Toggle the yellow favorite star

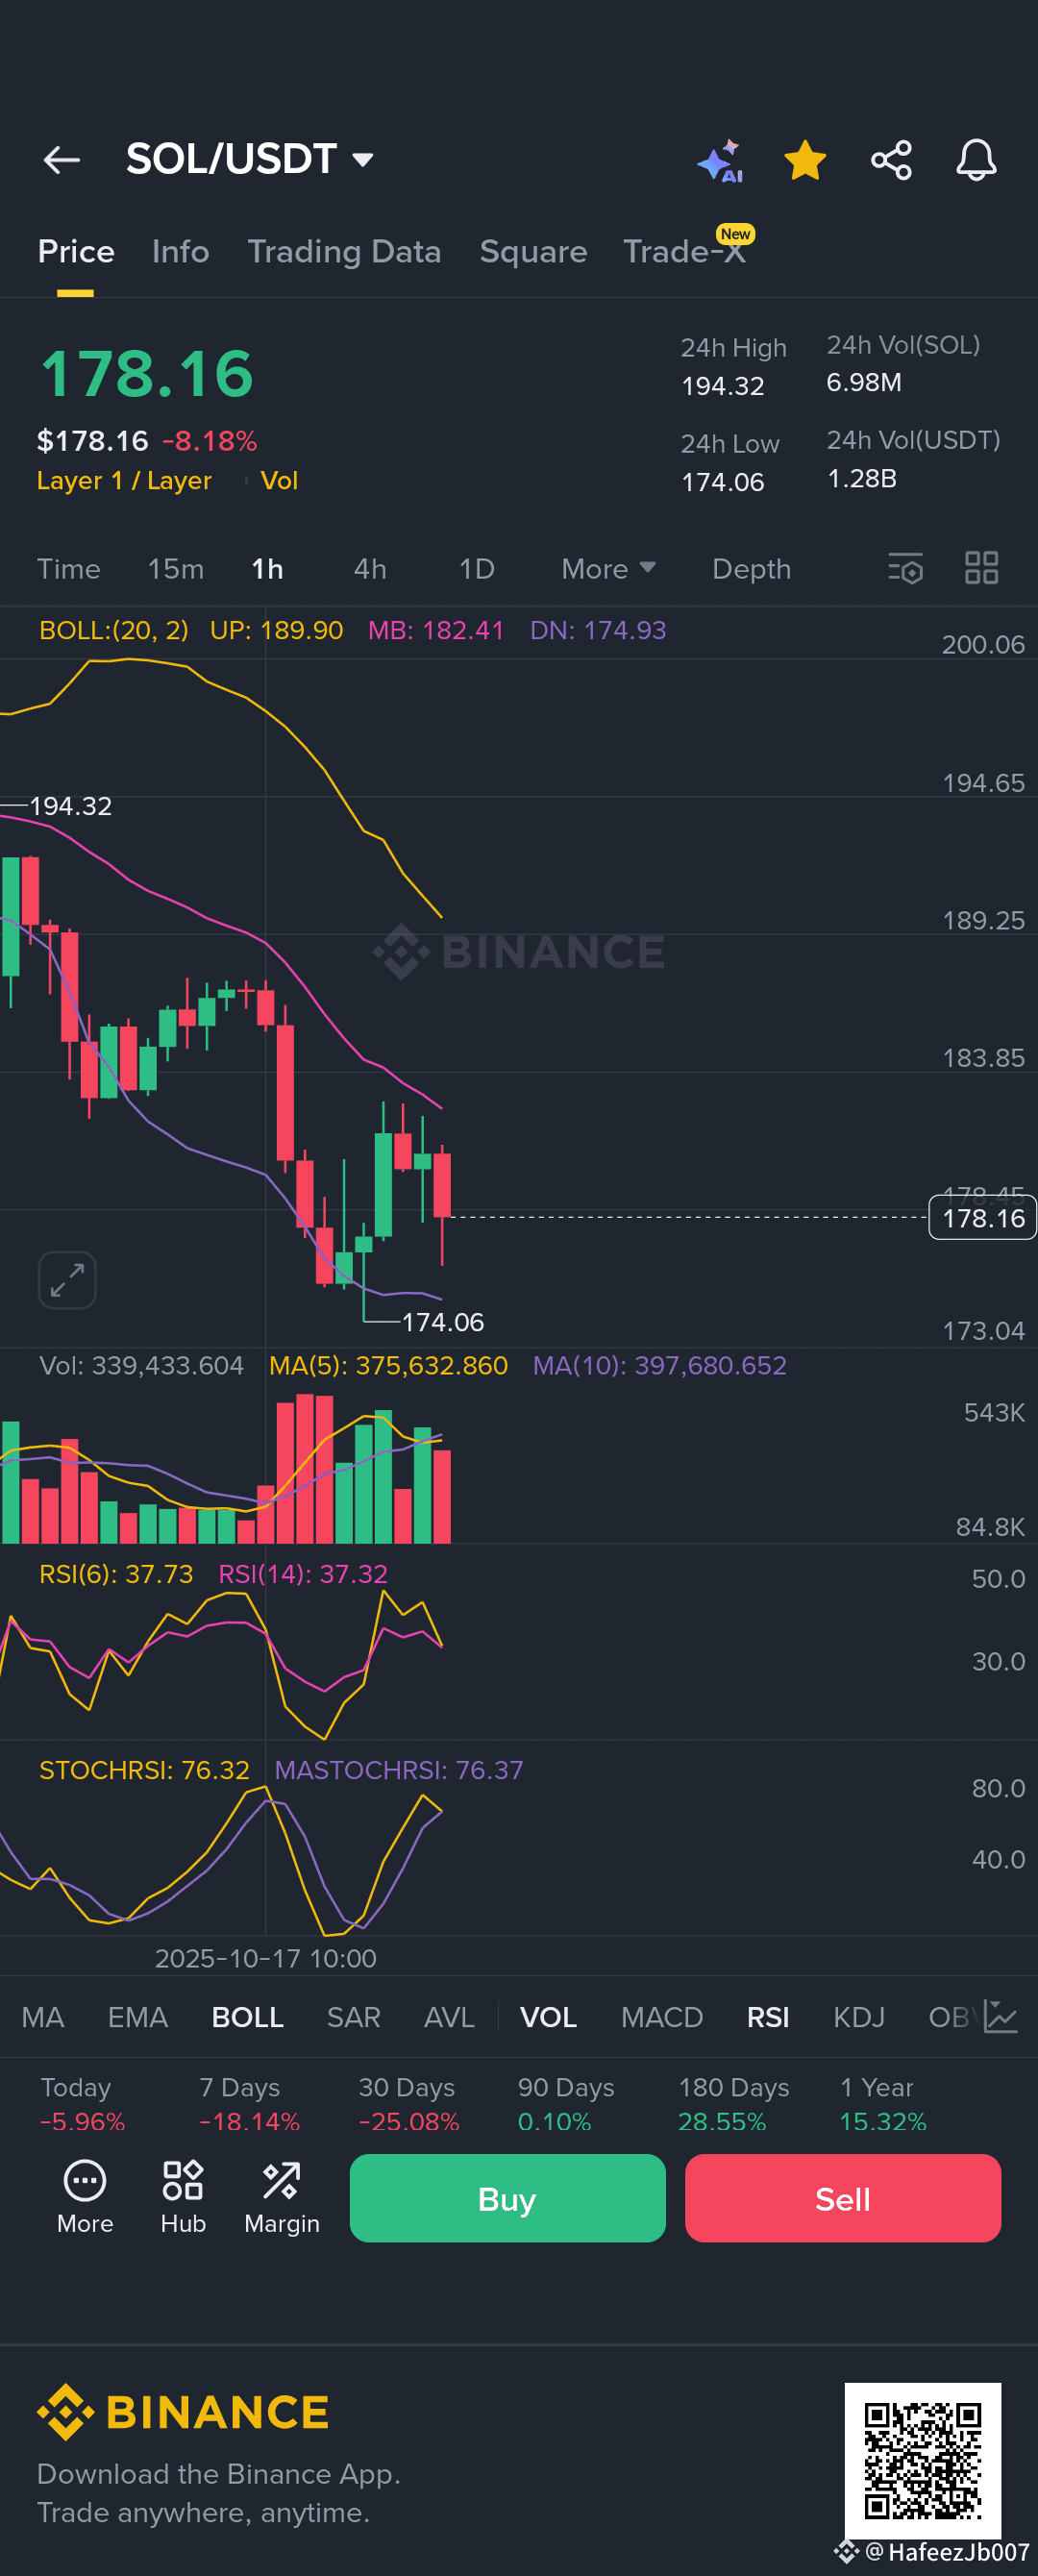pyautogui.click(x=805, y=160)
